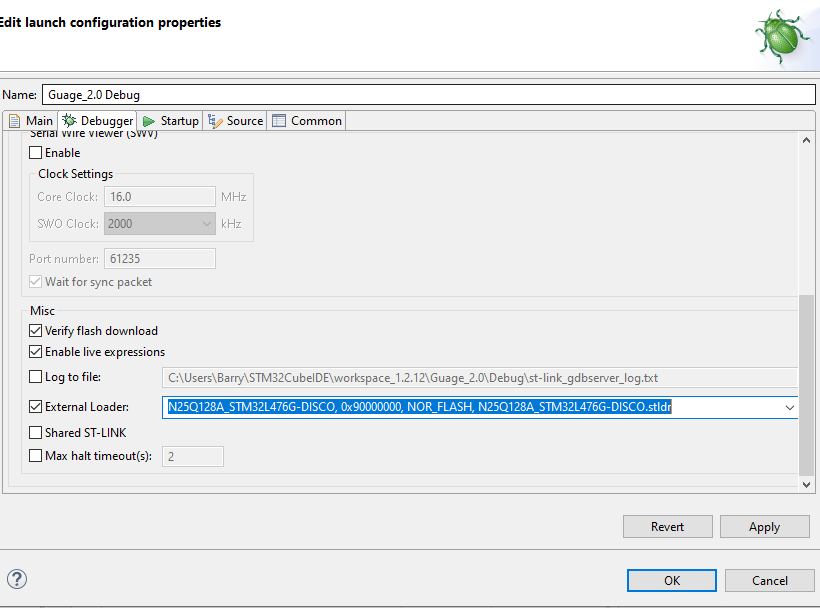The image size is (820, 608).
Task: Toggle Wait for sync packet checkbox
Action: [x=36, y=282]
